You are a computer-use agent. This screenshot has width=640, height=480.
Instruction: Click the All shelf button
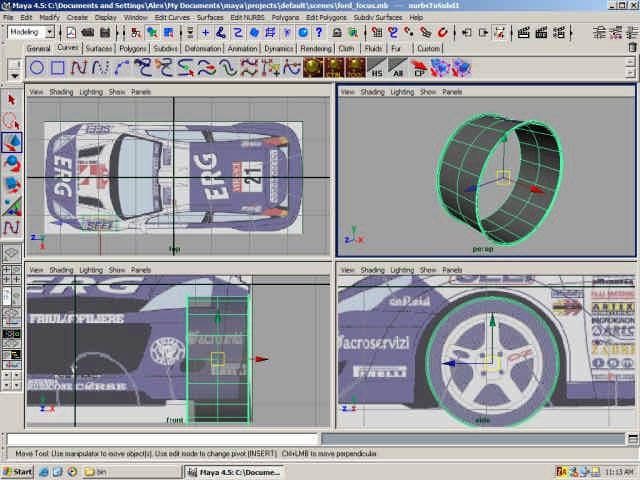[x=398, y=68]
